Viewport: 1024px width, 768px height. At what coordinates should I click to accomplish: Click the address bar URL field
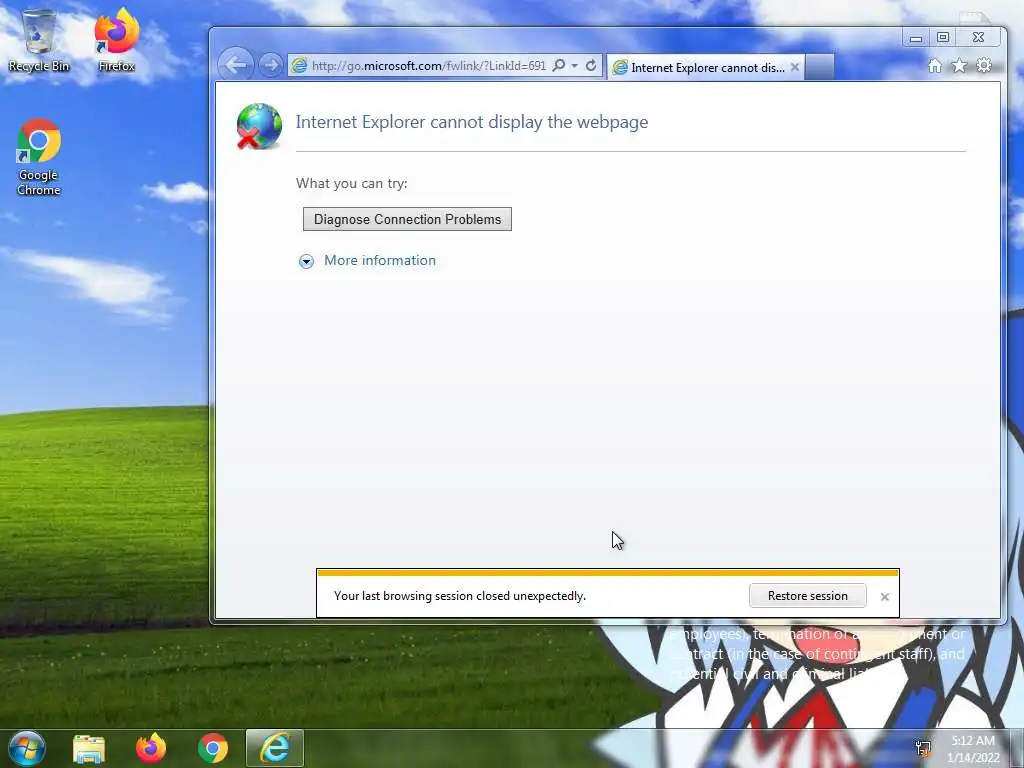point(428,65)
